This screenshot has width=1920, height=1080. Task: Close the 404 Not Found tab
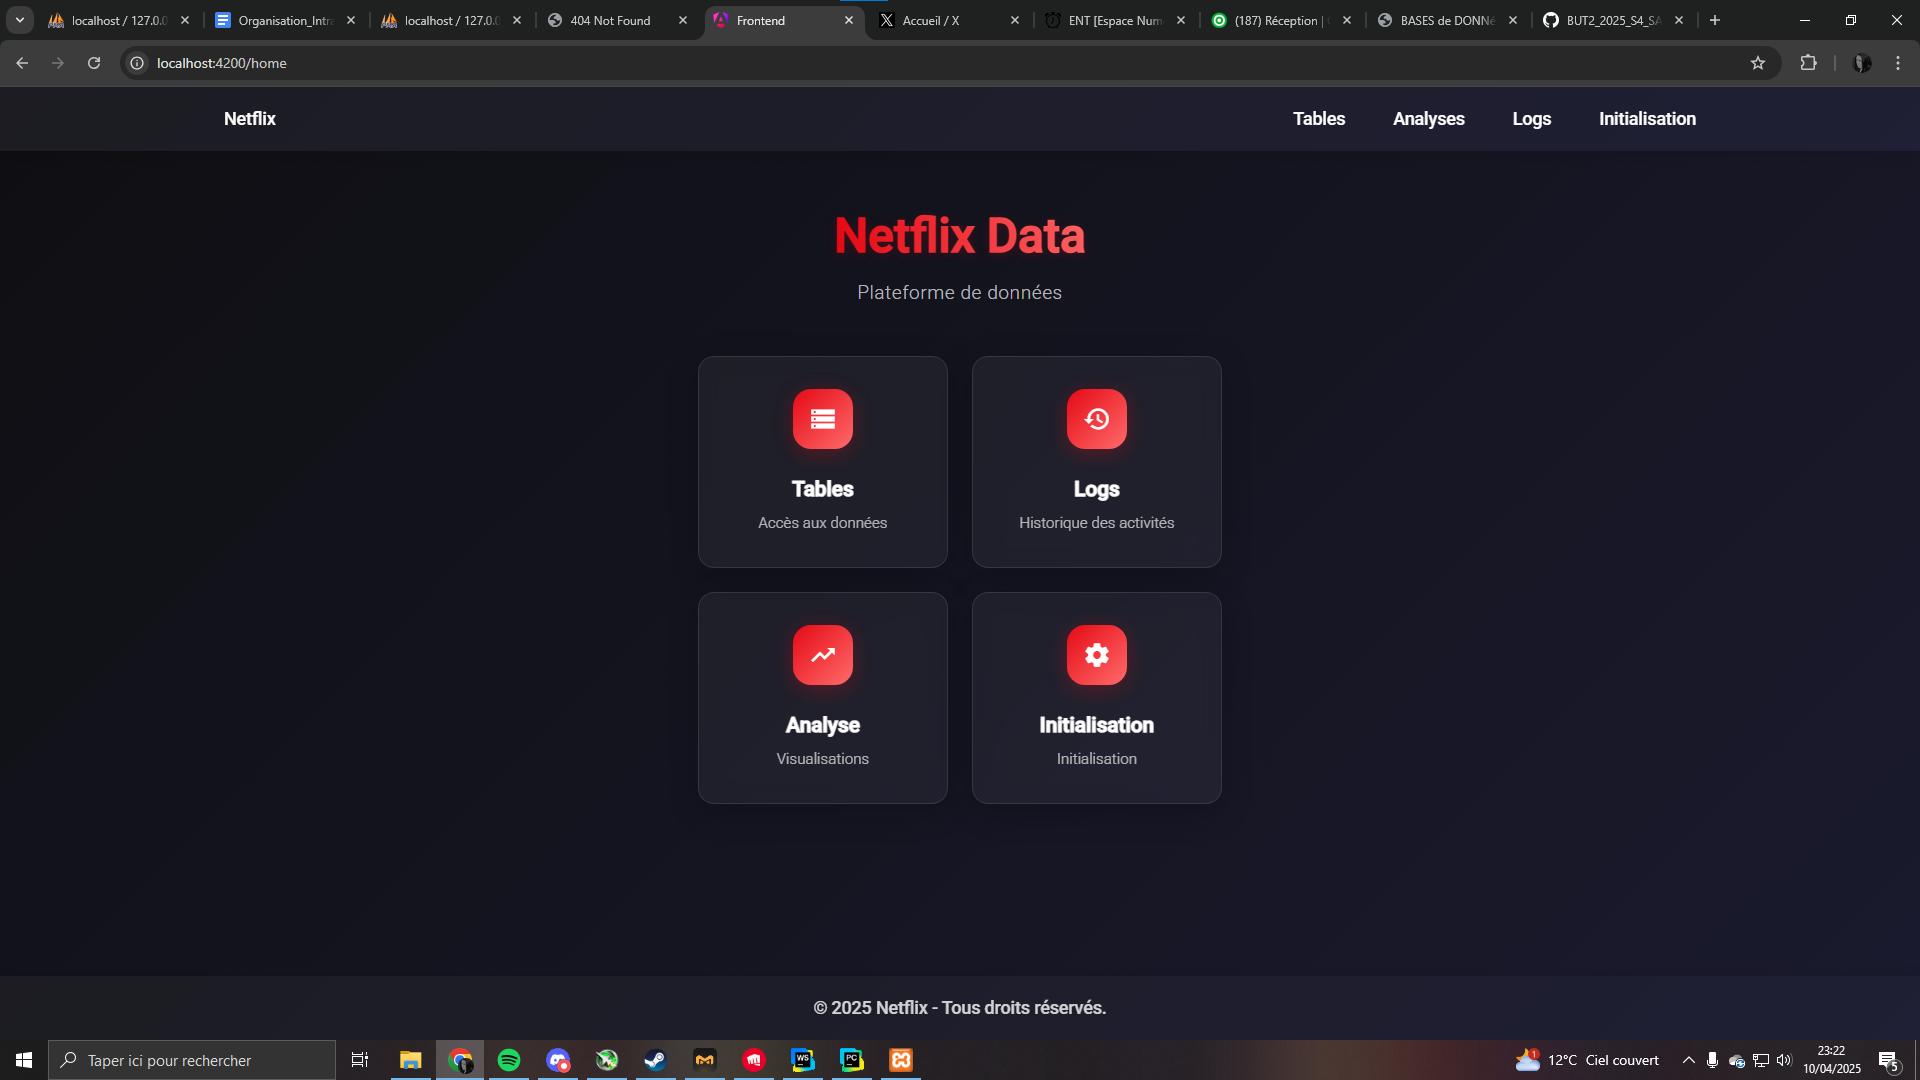pos(683,20)
